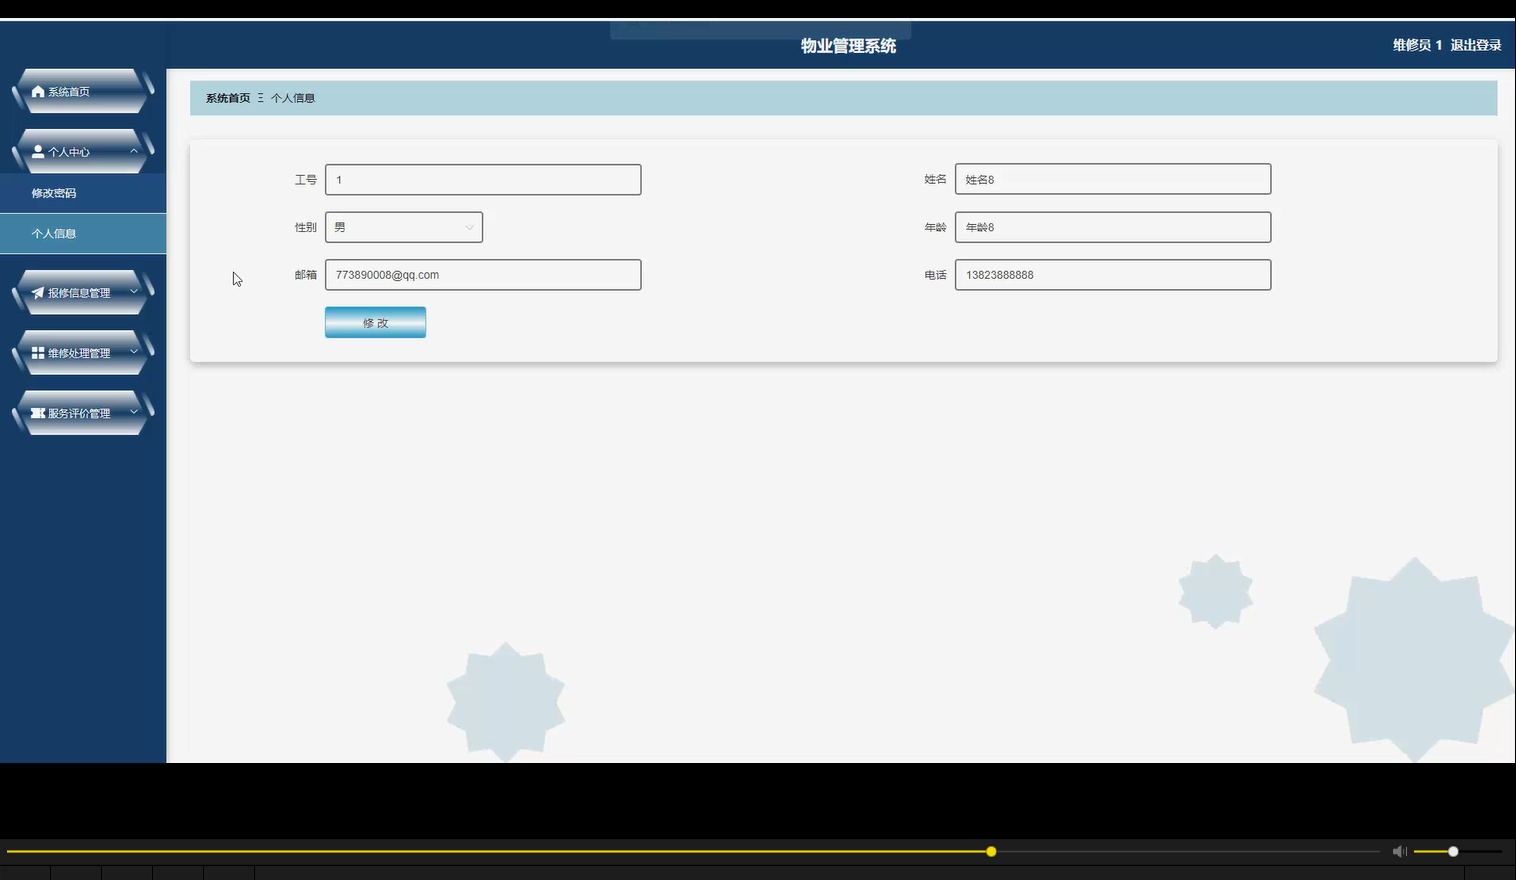1516x880 pixels.
Task: Click the 姓名 name input field
Action: pos(1113,179)
